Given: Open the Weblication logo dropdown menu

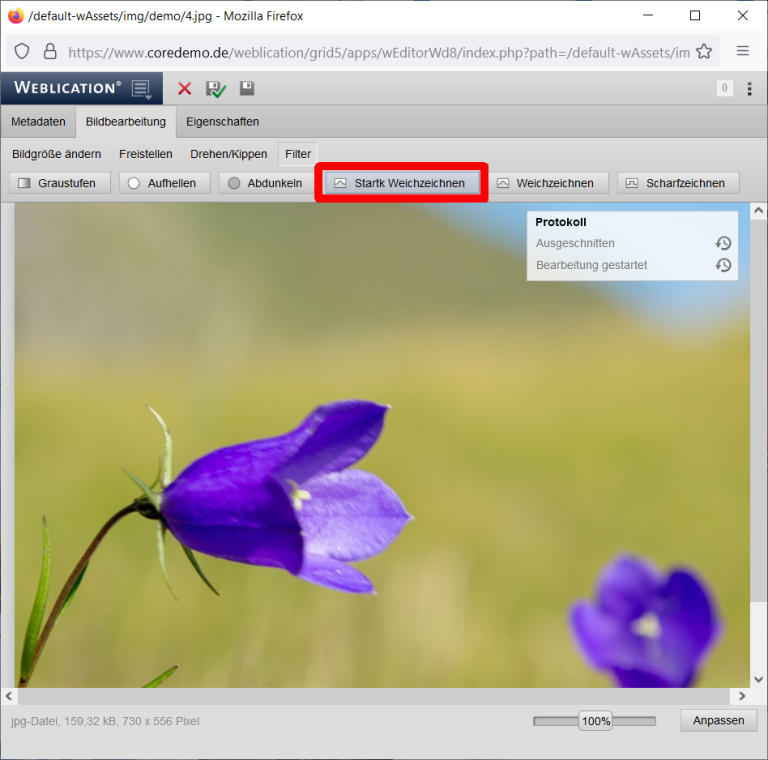Looking at the screenshot, I should (x=141, y=89).
